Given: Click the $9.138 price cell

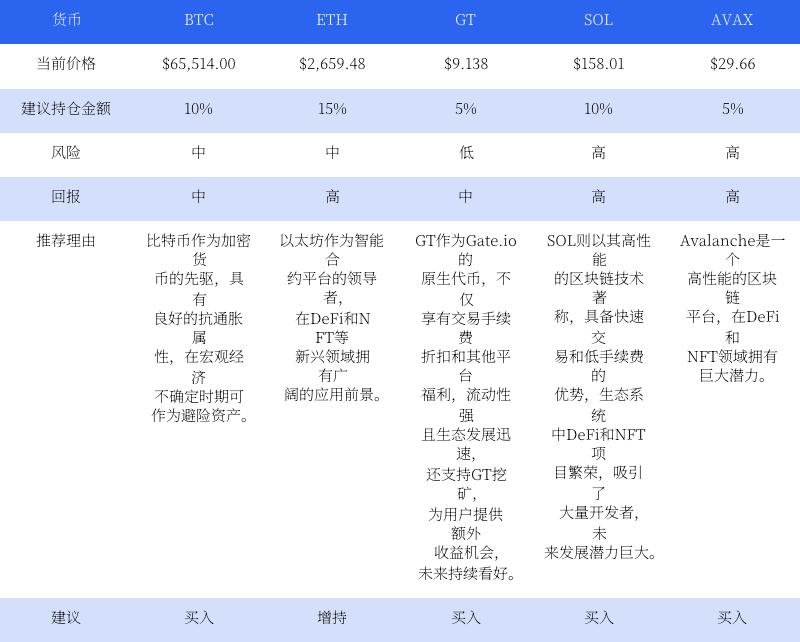Looking at the screenshot, I should (x=466, y=64).
